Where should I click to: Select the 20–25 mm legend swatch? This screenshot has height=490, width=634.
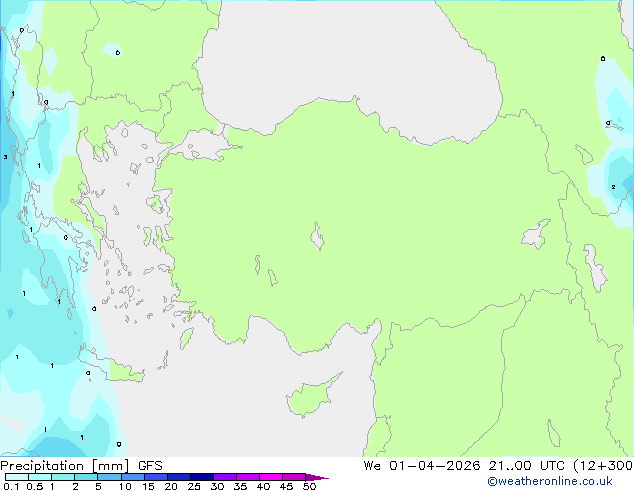coord(178,477)
